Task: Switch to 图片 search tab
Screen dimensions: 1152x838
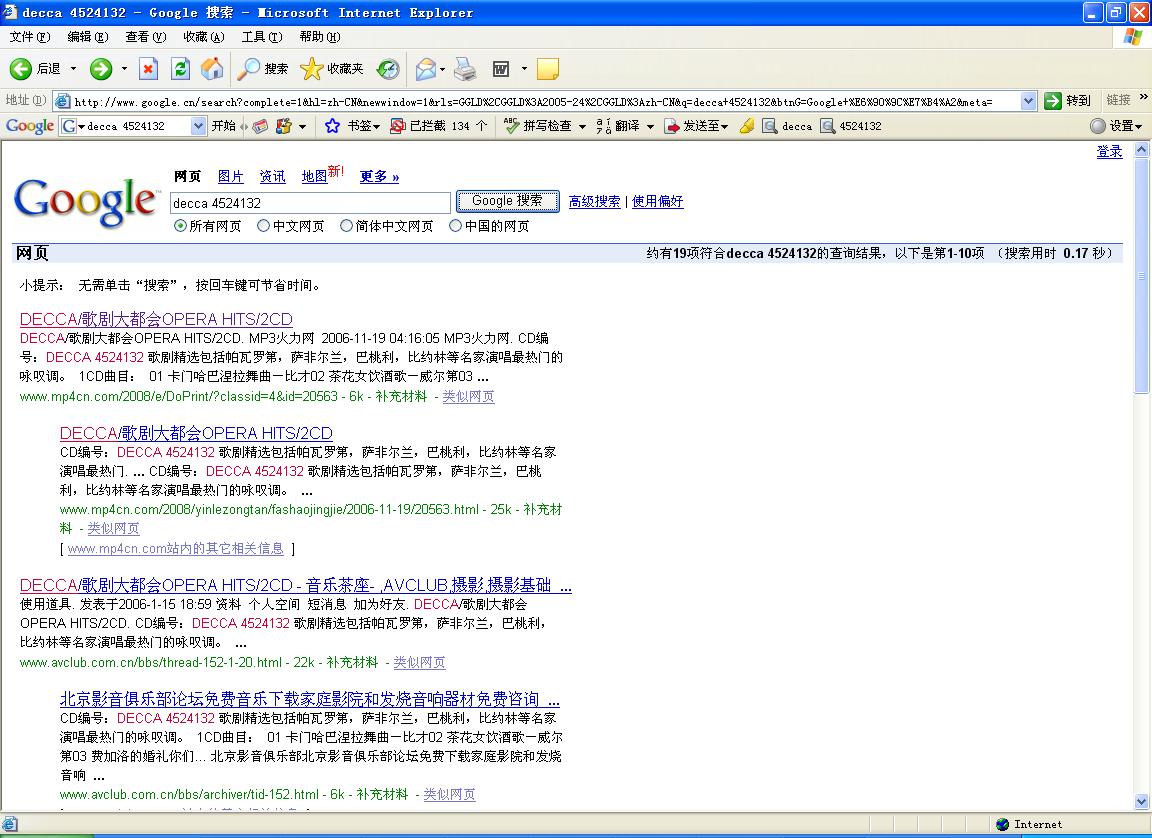Action: coord(231,176)
